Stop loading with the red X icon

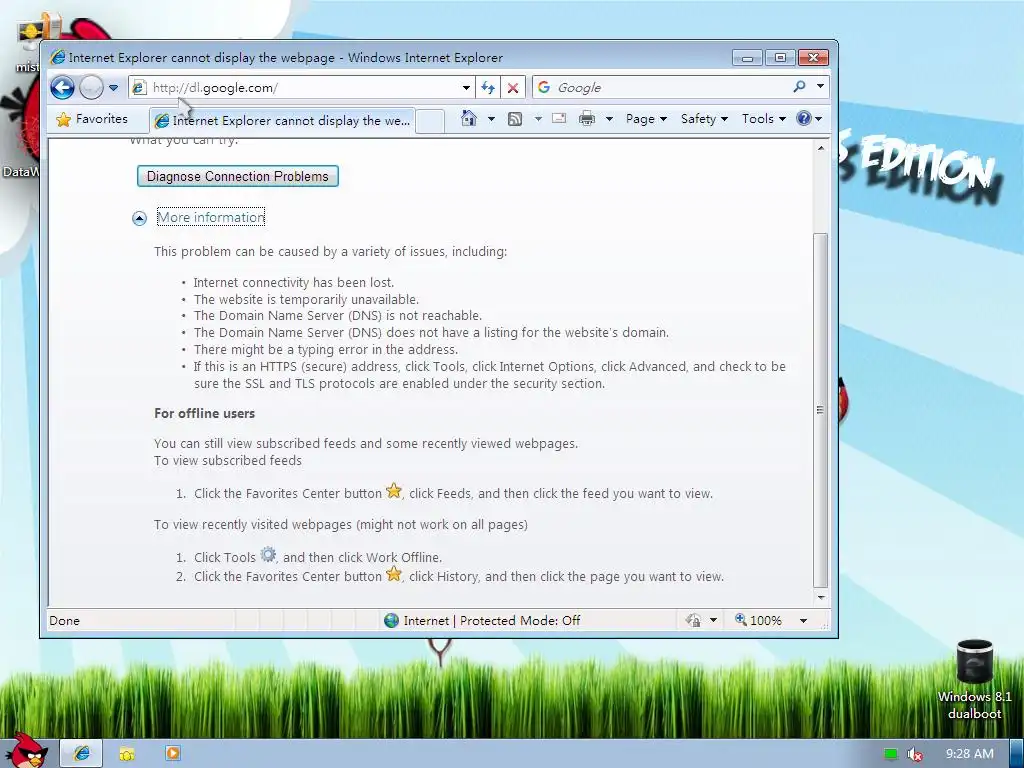tap(513, 88)
